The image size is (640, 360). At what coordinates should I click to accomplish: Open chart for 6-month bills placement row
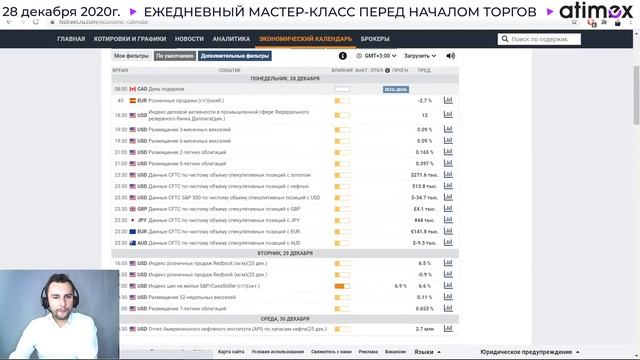coord(448,140)
